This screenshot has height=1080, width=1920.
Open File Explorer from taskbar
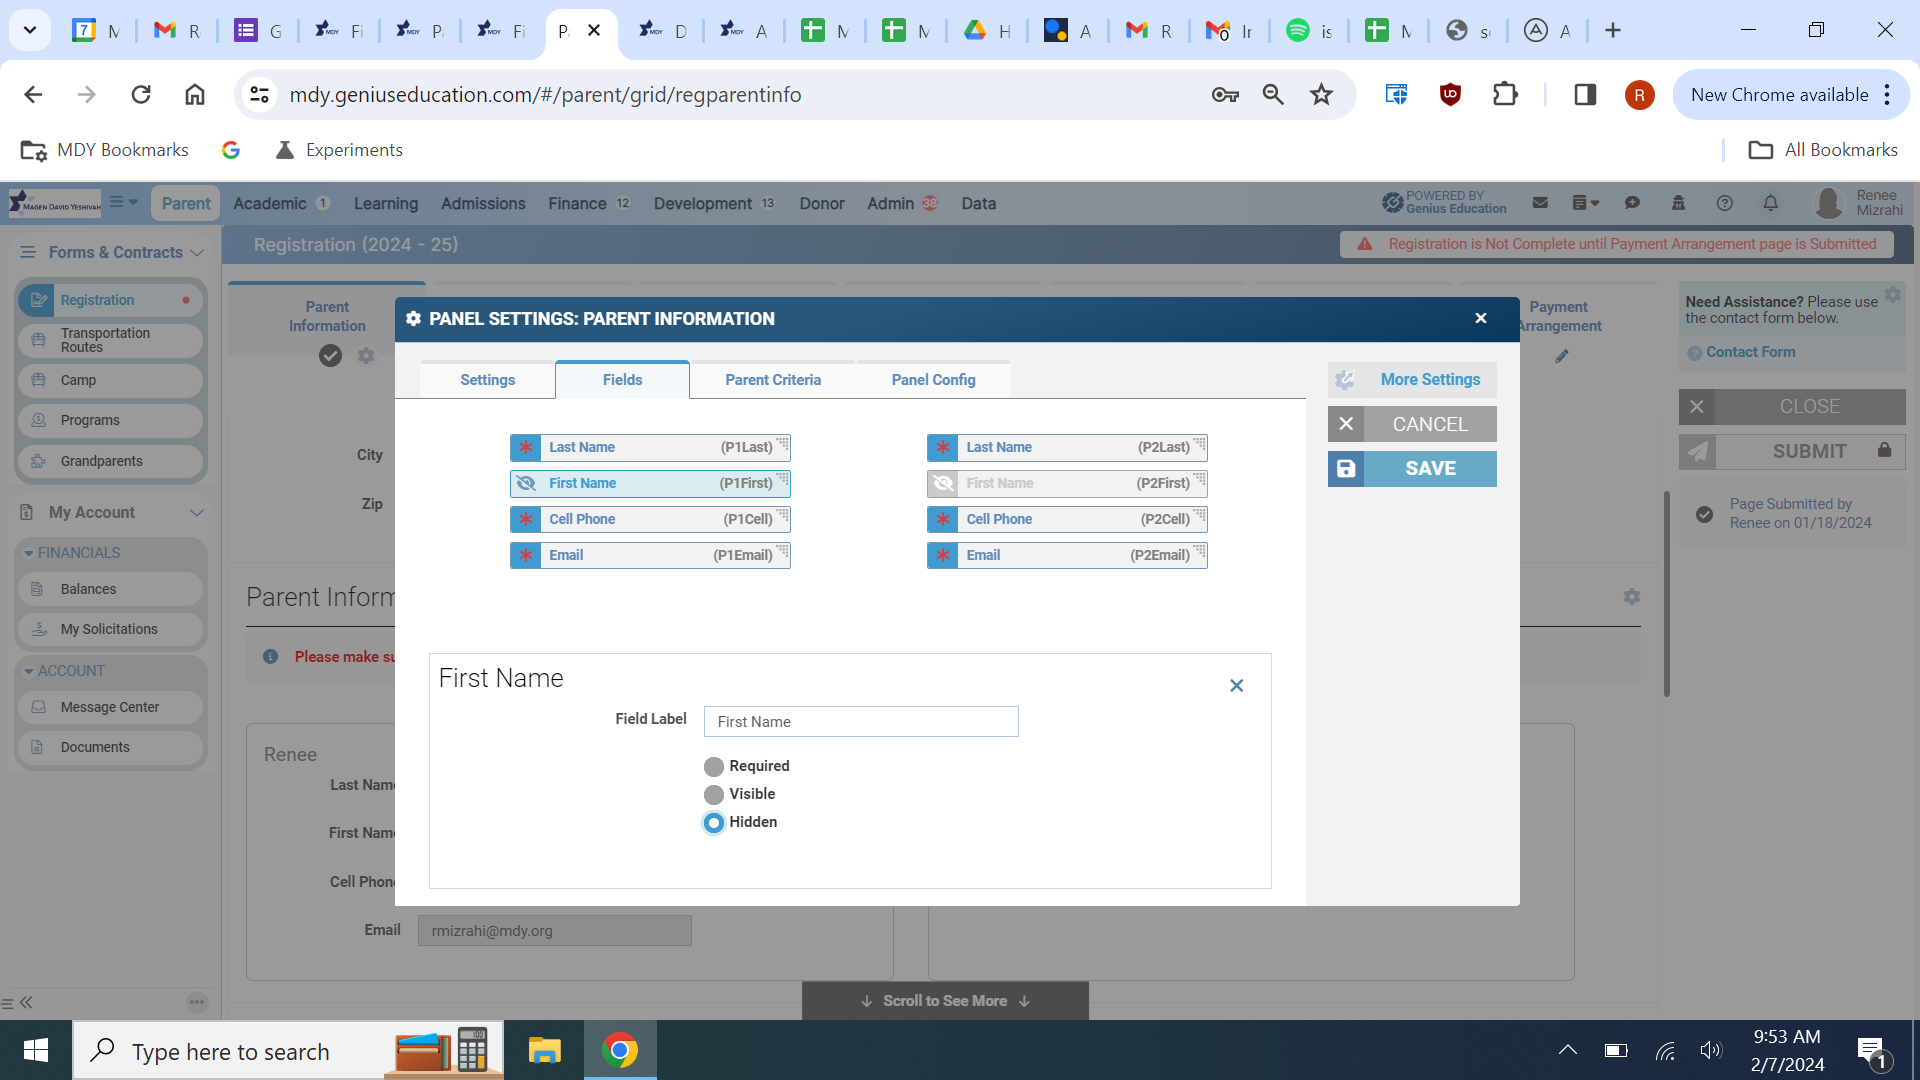pyautogui.click(x=544, y=1051)
